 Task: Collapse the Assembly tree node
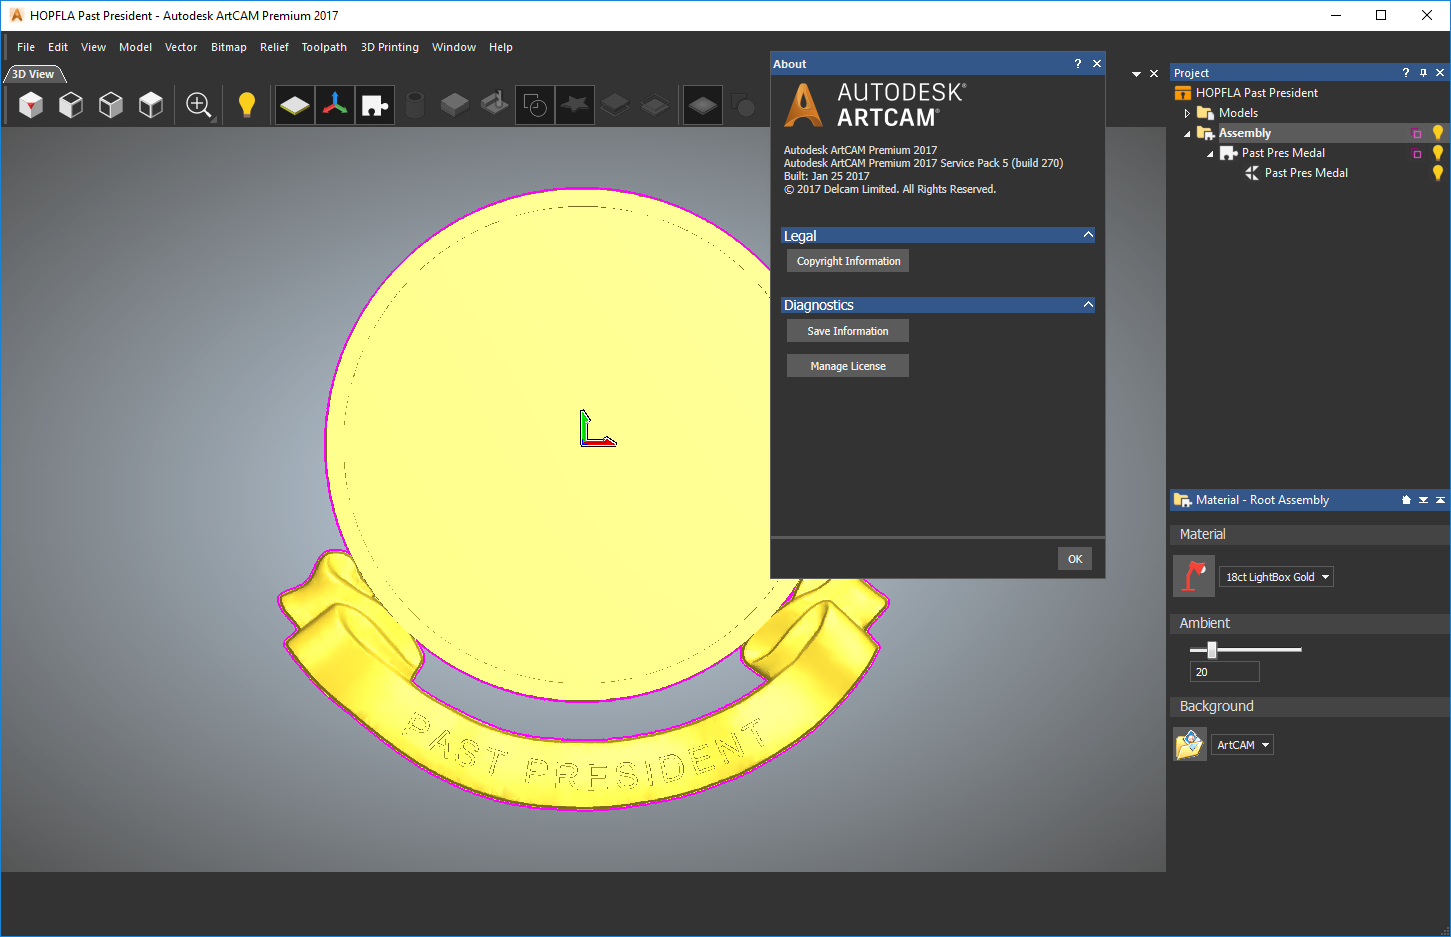[x=1187, y=132]
